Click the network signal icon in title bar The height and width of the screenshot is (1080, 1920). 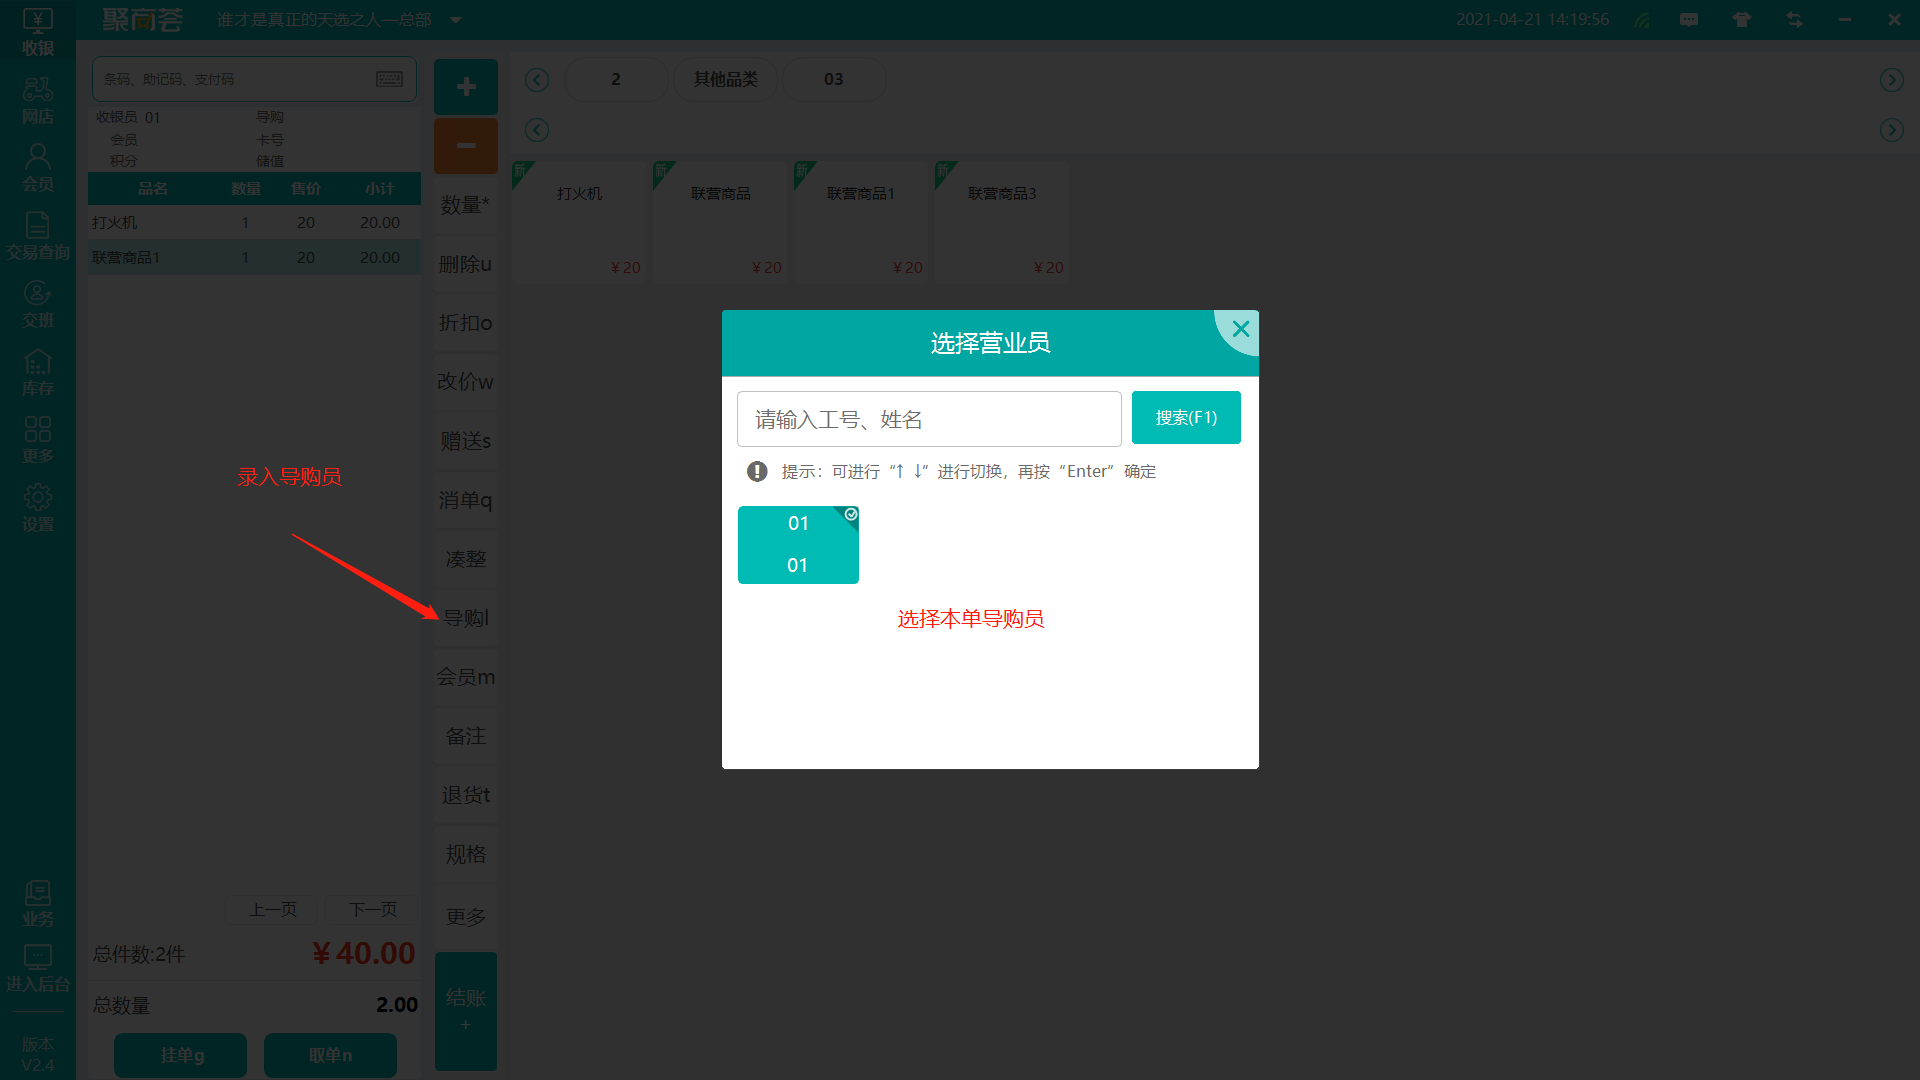[1642, 20]
